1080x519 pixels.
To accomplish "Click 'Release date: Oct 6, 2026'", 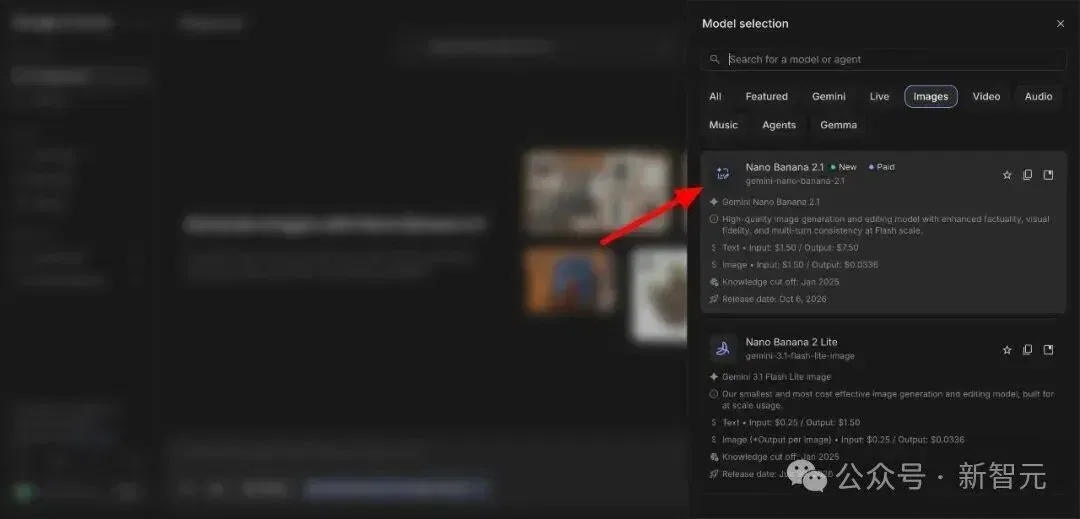I will pyautogui.click(x=774, y=299).
